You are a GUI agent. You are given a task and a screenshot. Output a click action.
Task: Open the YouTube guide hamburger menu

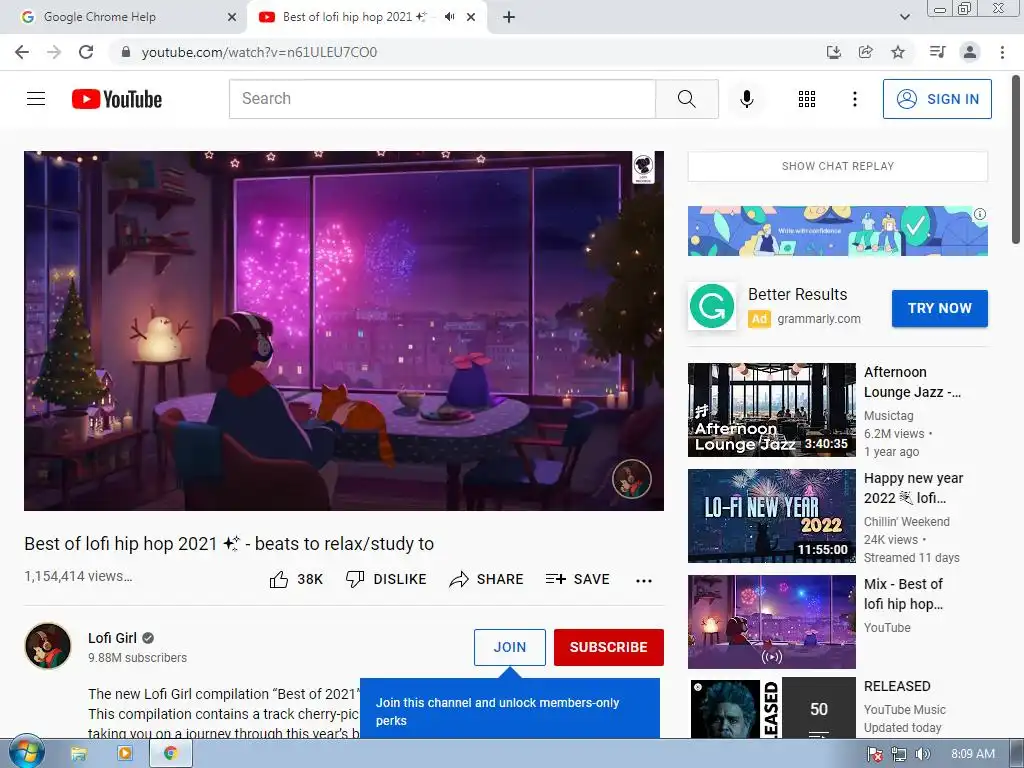(x=36, y=99)
